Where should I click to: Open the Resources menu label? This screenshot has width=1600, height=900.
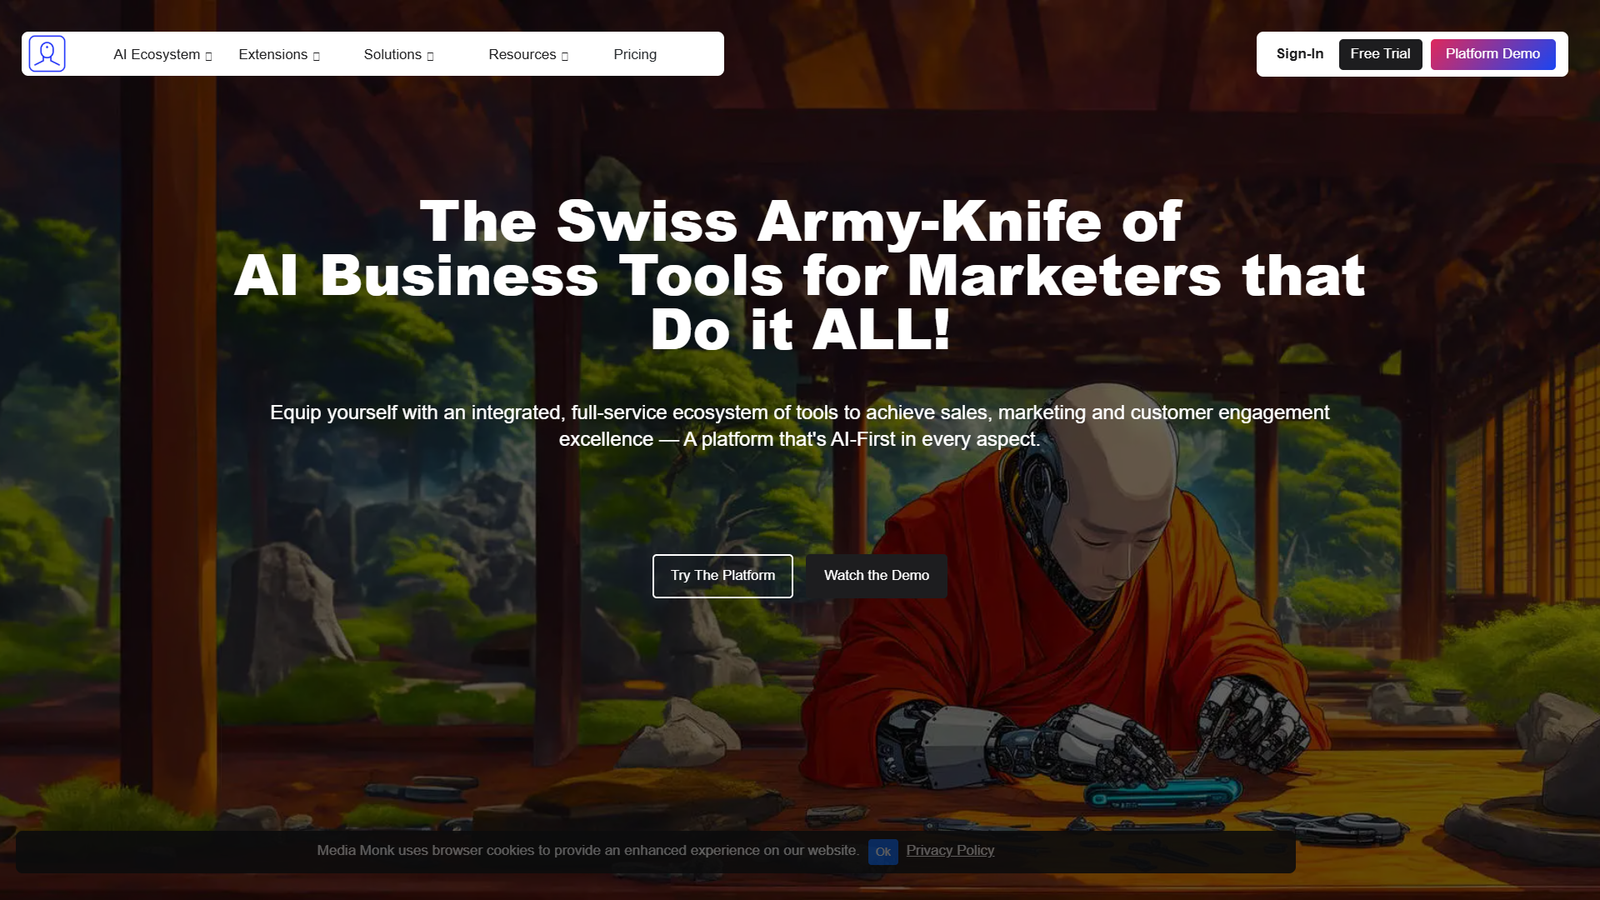522,55
